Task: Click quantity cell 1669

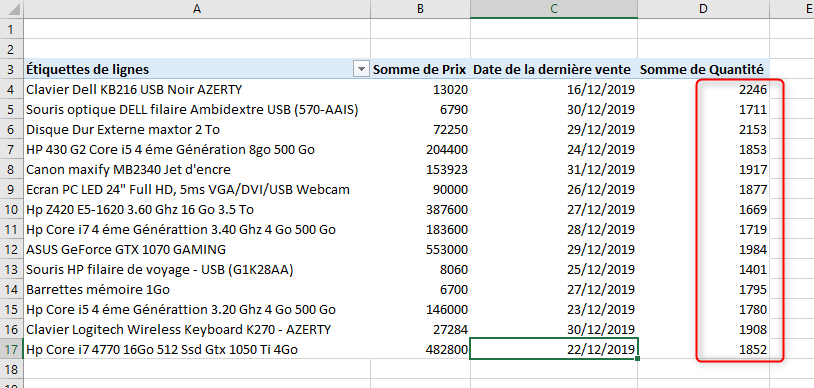Action: [x=703, y=209]
